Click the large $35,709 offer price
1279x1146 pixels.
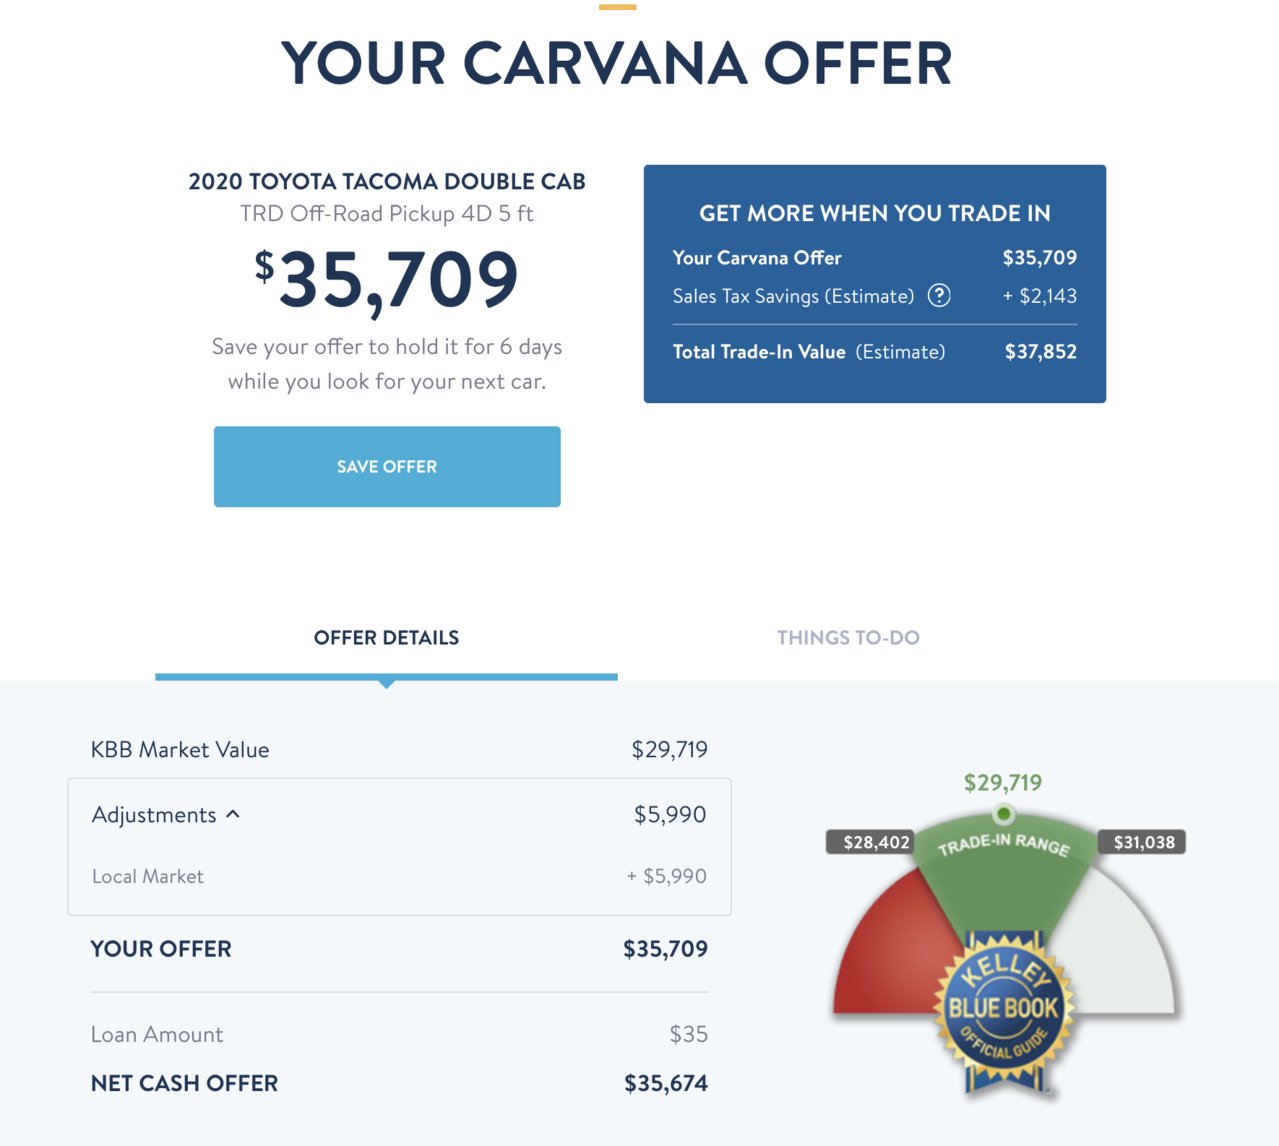(387, 279)
